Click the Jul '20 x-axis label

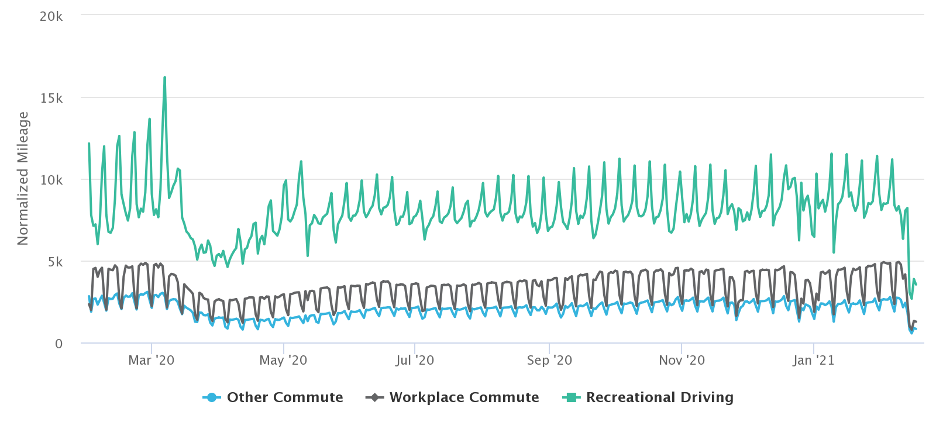(x=414, y=361)
